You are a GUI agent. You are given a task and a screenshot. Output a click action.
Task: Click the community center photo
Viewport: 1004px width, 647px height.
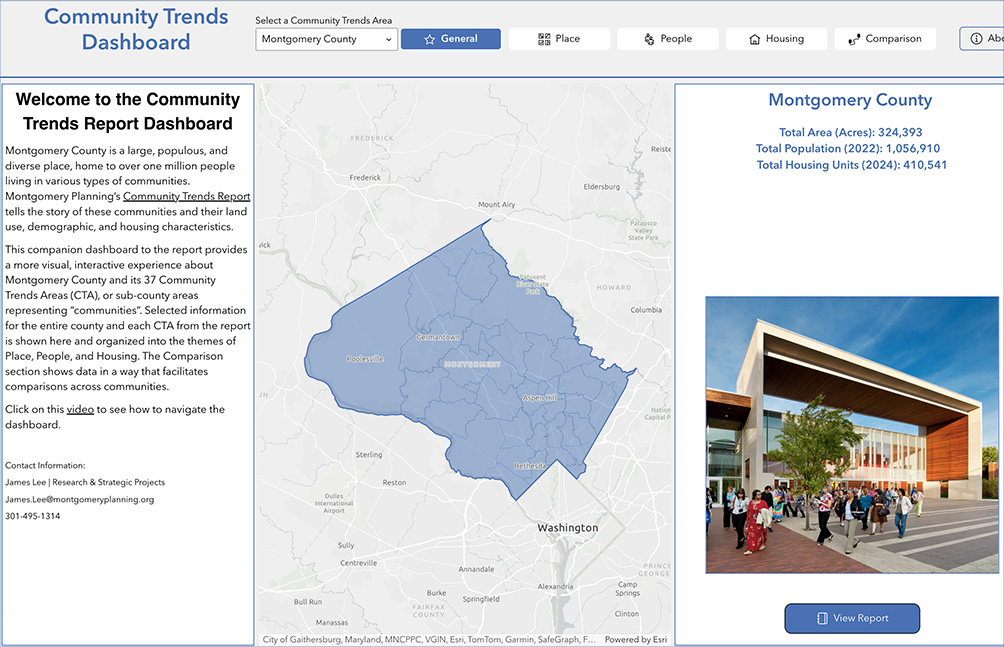pyautogui.click(x=852, y=435)
